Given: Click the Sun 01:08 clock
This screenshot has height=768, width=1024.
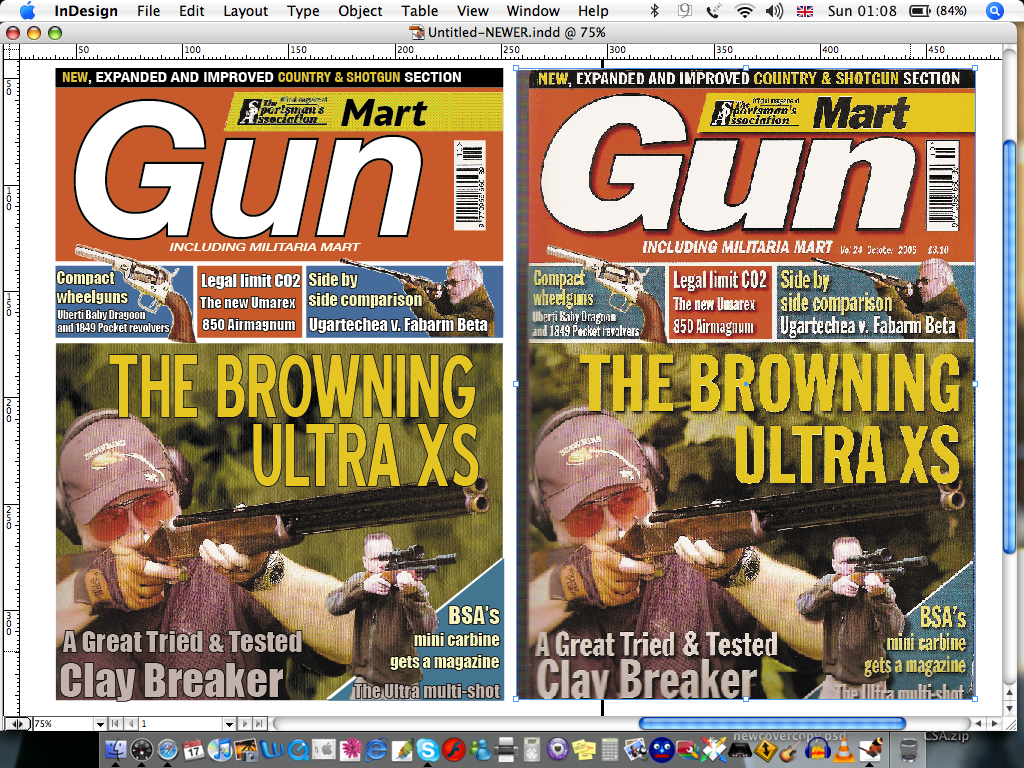Looking at the screenshot, I should 862,10.
